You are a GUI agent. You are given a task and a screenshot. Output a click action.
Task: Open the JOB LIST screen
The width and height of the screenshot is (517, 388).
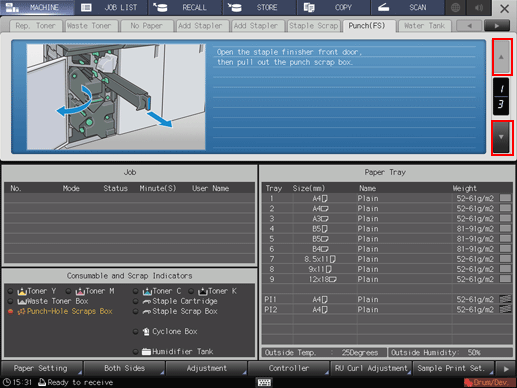click(111, 7)
